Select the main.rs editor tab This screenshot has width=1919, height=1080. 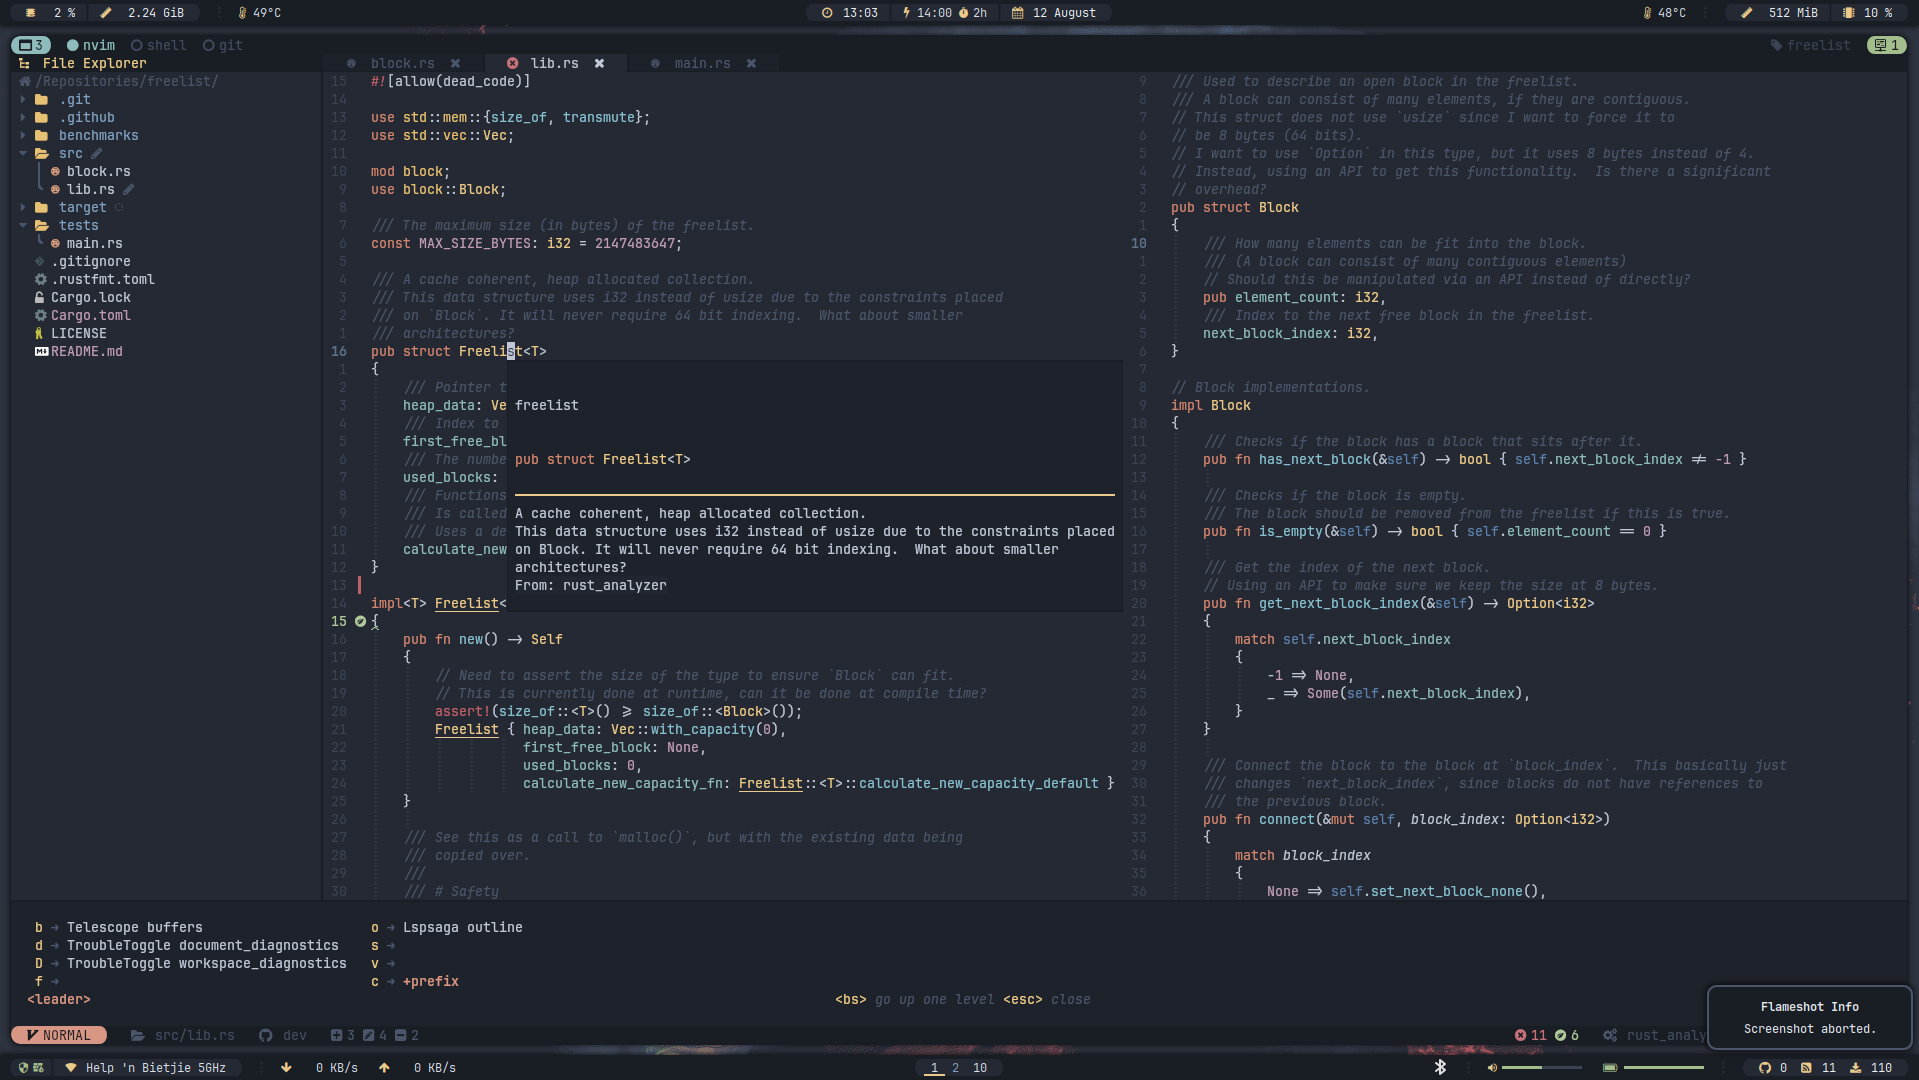point(703,63)
